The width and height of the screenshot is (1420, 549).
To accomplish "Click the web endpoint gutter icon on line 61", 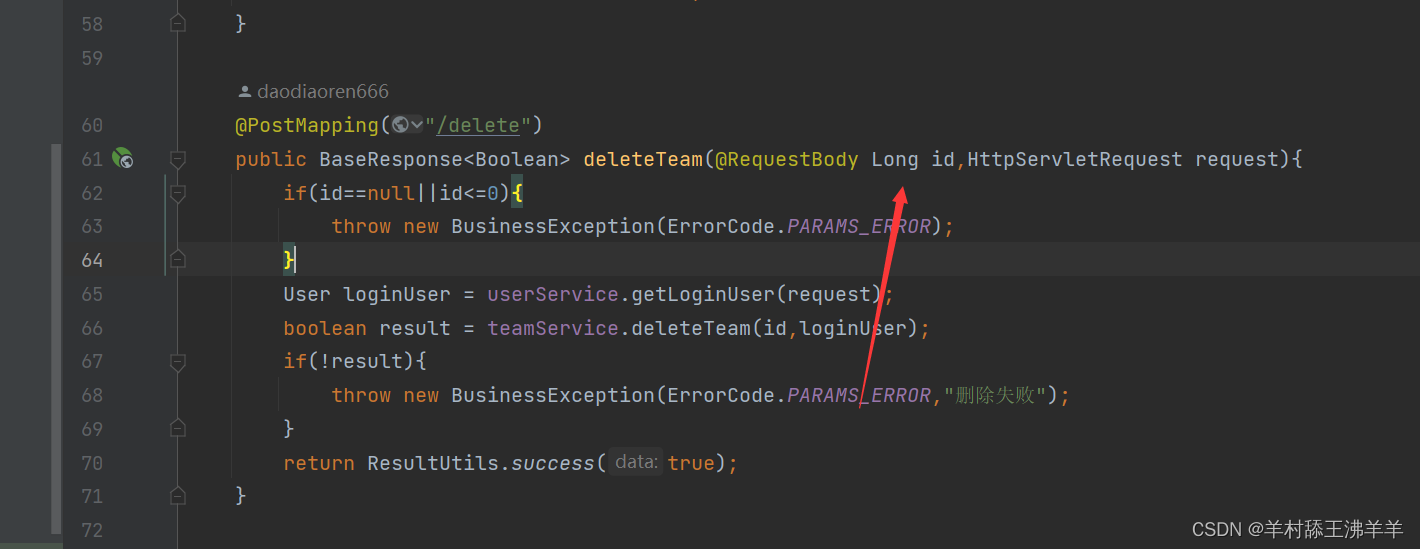I will tap(123, 158).
